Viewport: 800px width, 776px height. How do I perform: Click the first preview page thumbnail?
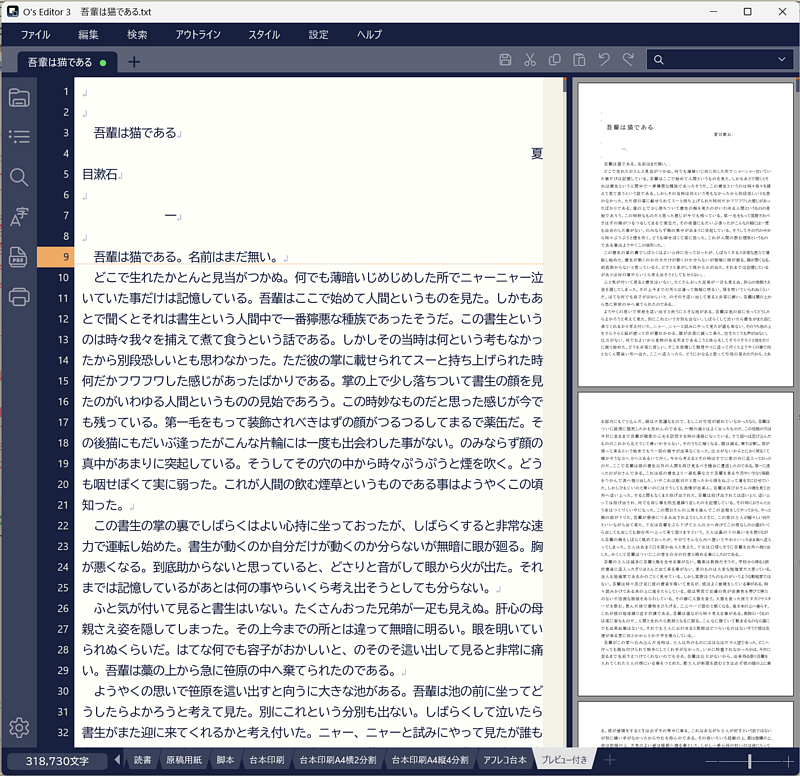[x=685, y=235]
